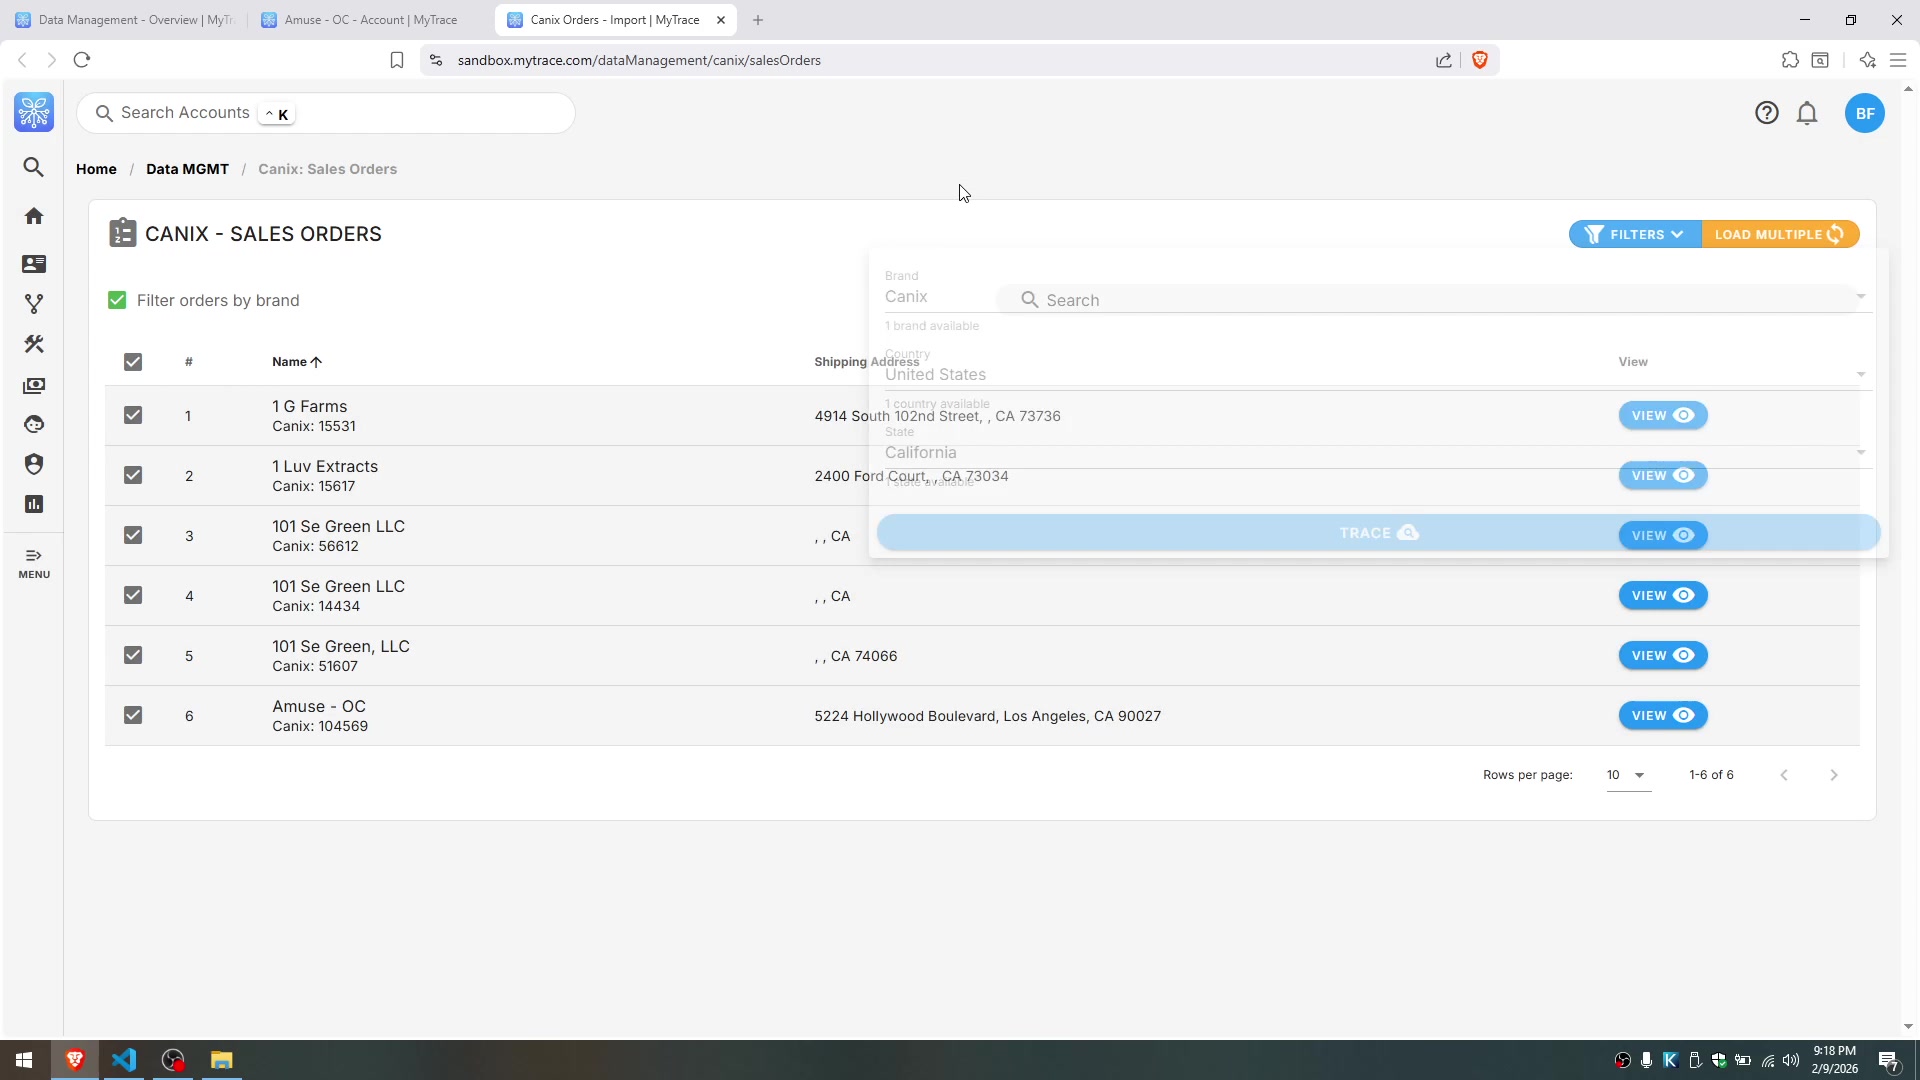Uncheck the Amuse - OC row checkbox
1920x1080 pixels.
133,715
